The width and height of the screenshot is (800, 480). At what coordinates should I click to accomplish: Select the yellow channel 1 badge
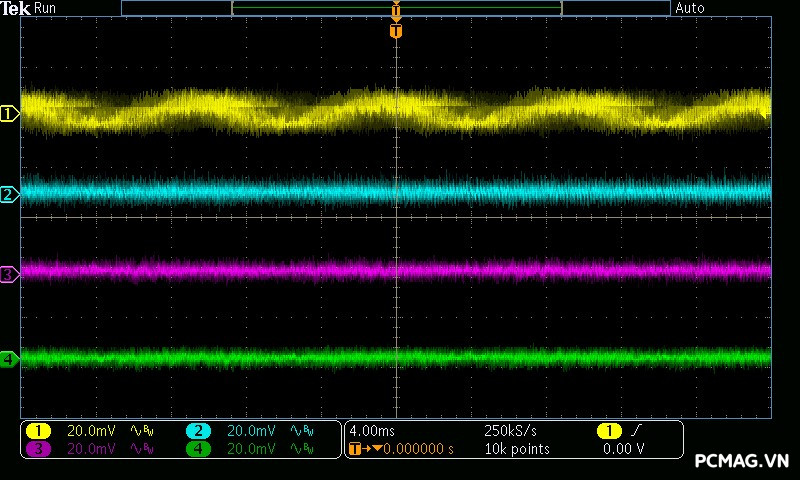[38, 431]
